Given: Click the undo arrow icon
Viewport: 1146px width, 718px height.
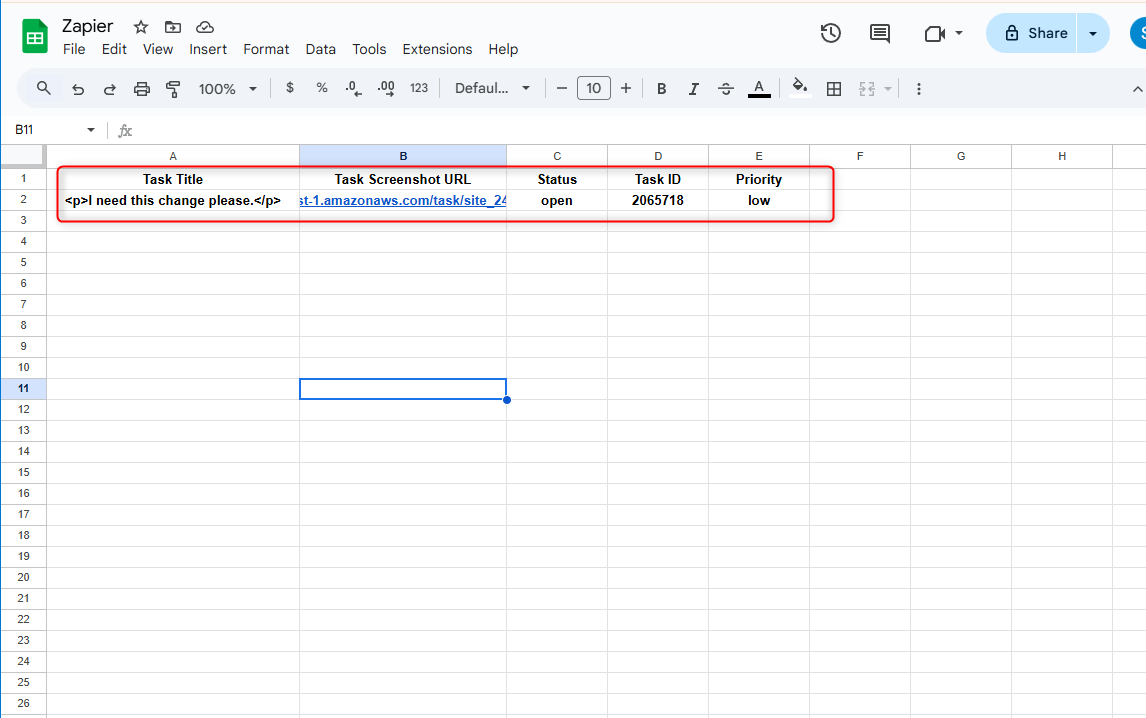Looking at the screenshot, I should point(78,89).
